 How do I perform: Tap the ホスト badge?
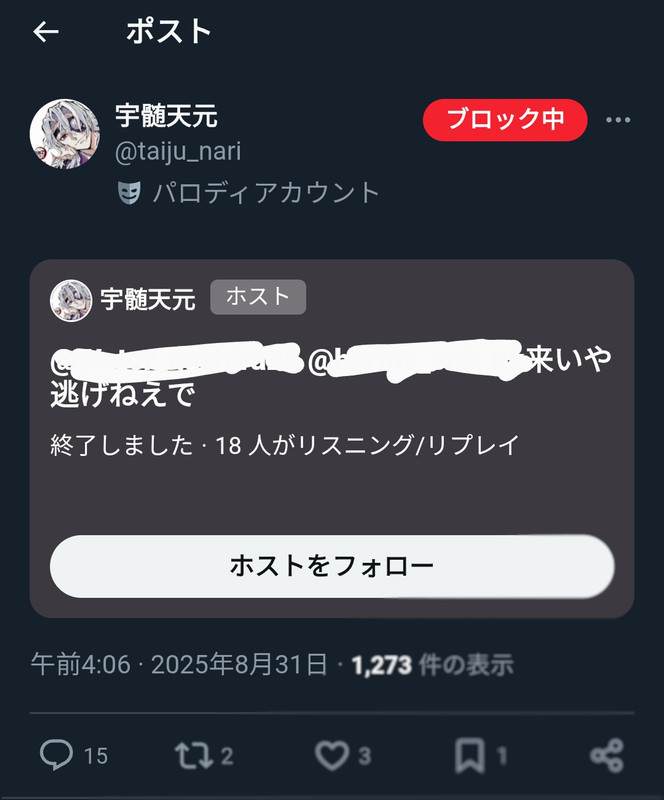pos(258,297)
